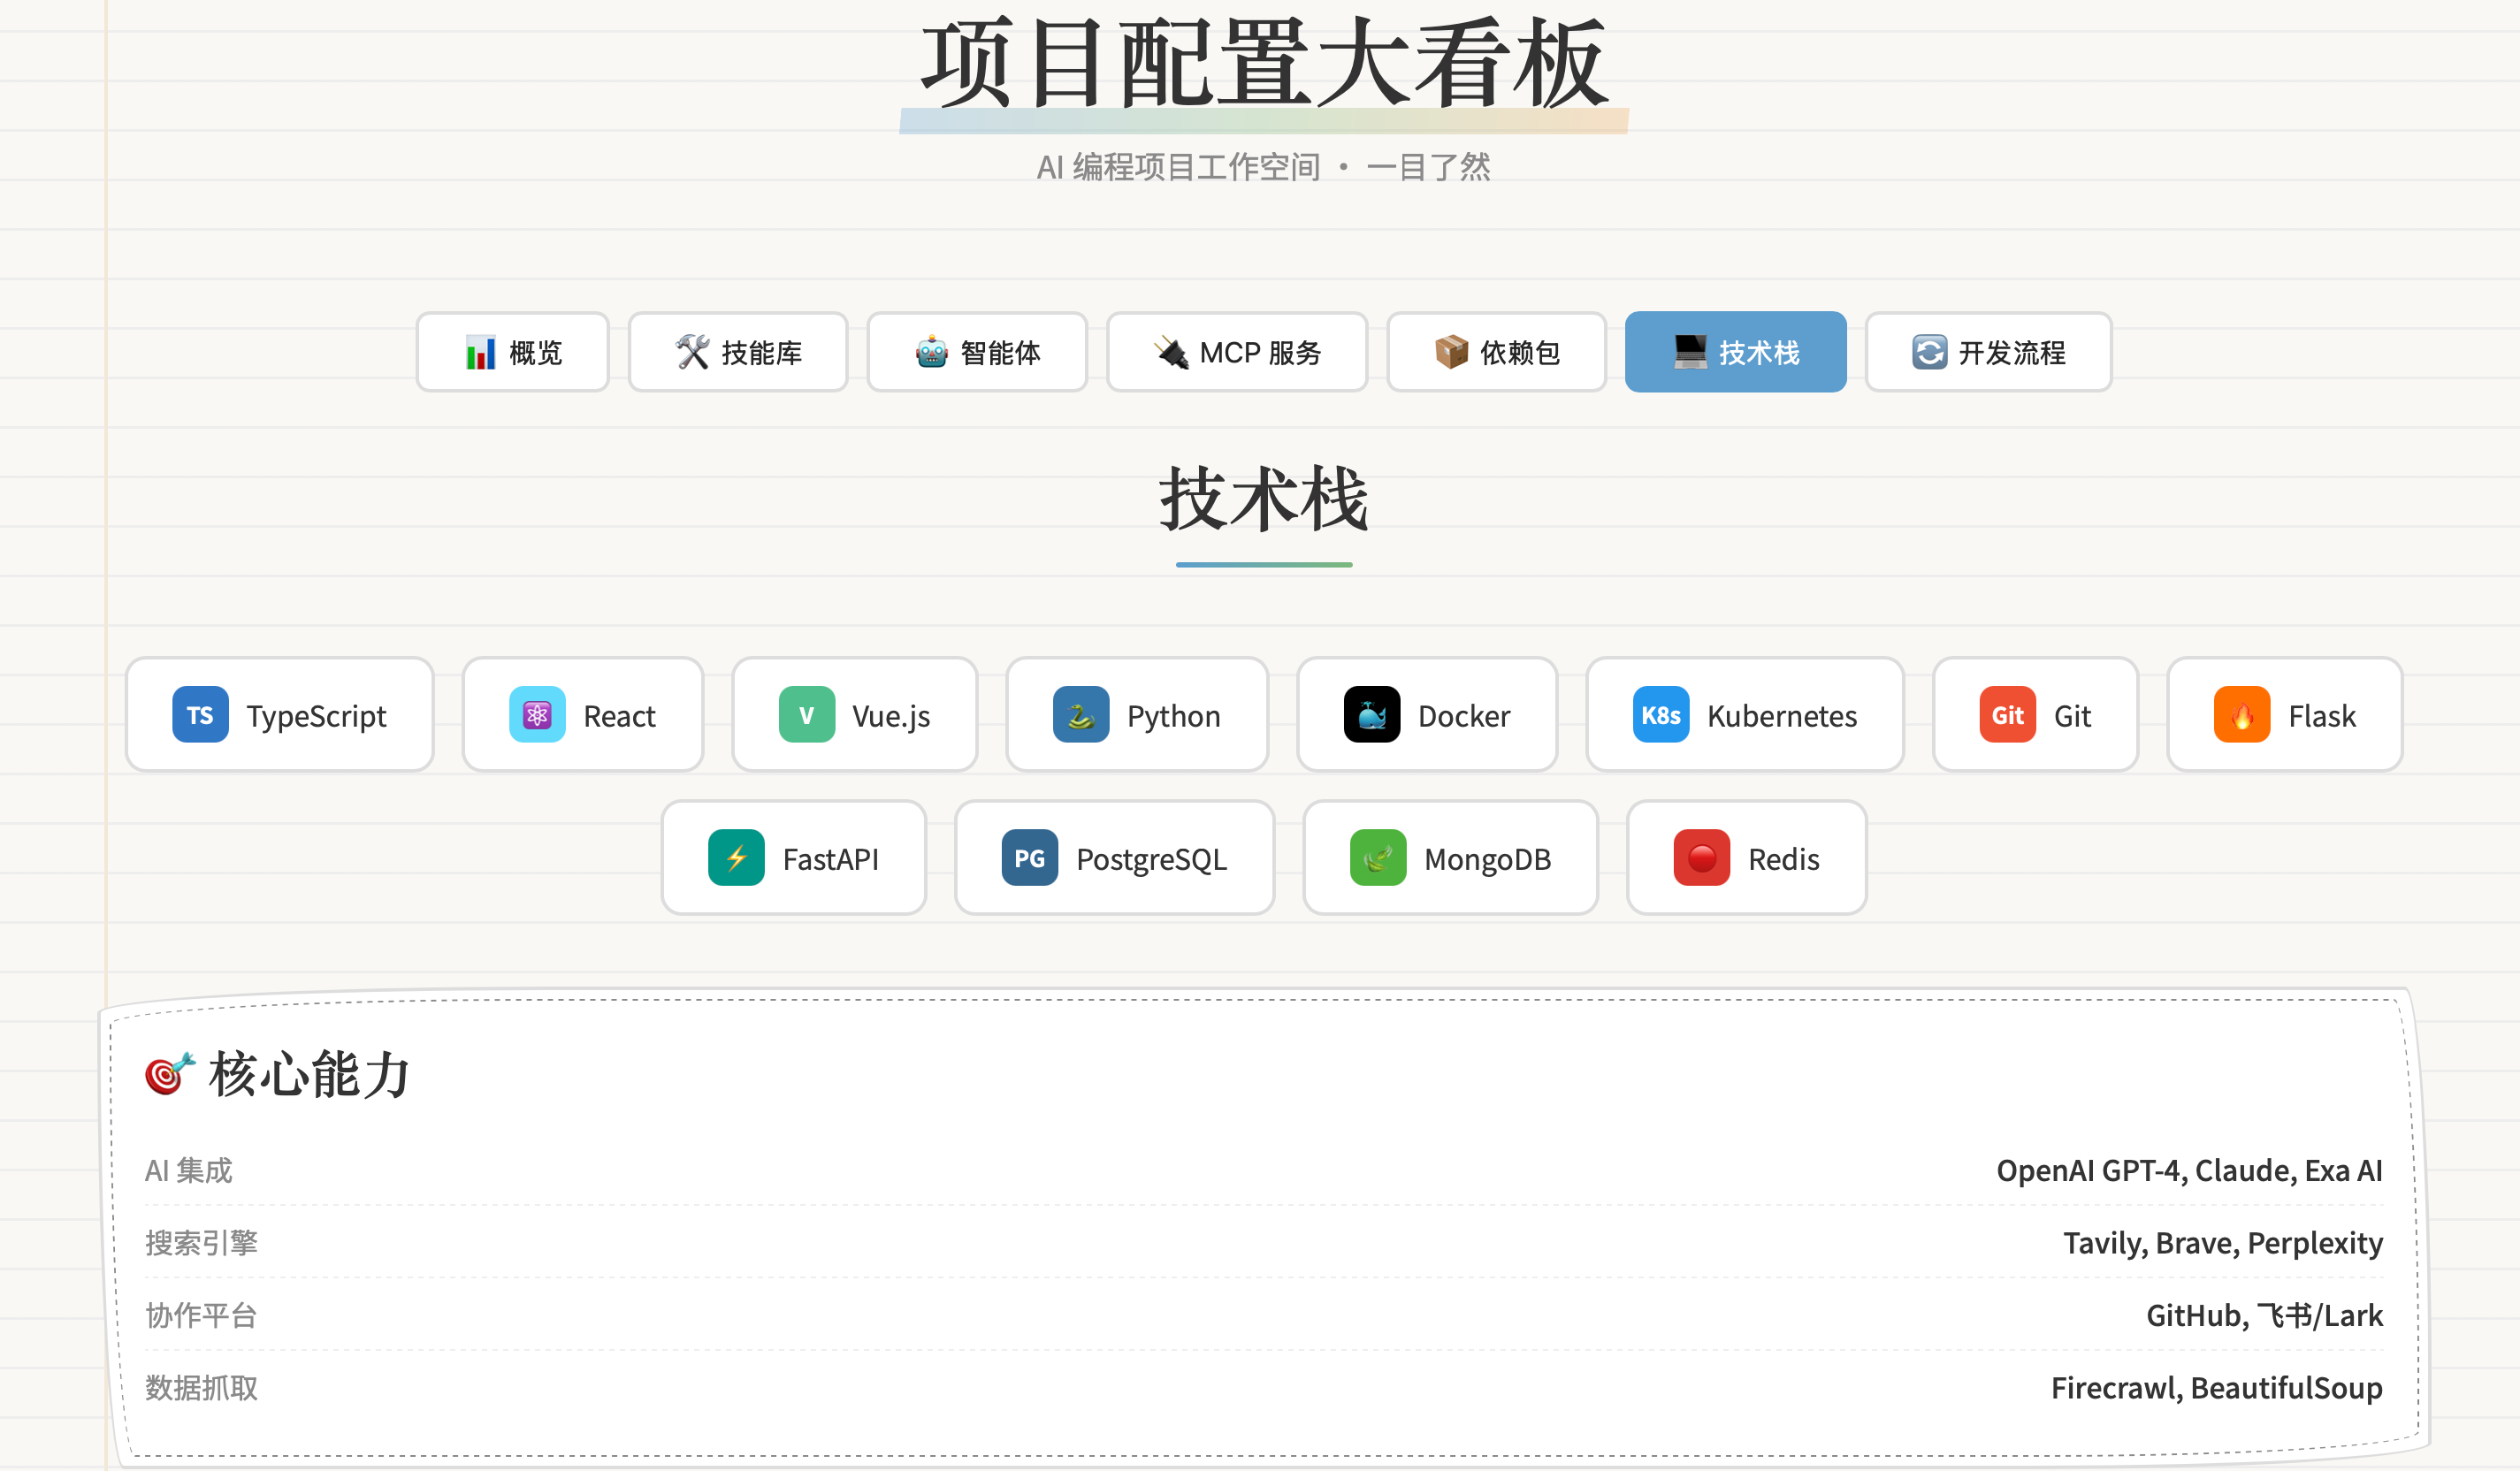
Task: Go to the MCP 服务 tab
Action: pos(1237,352)
